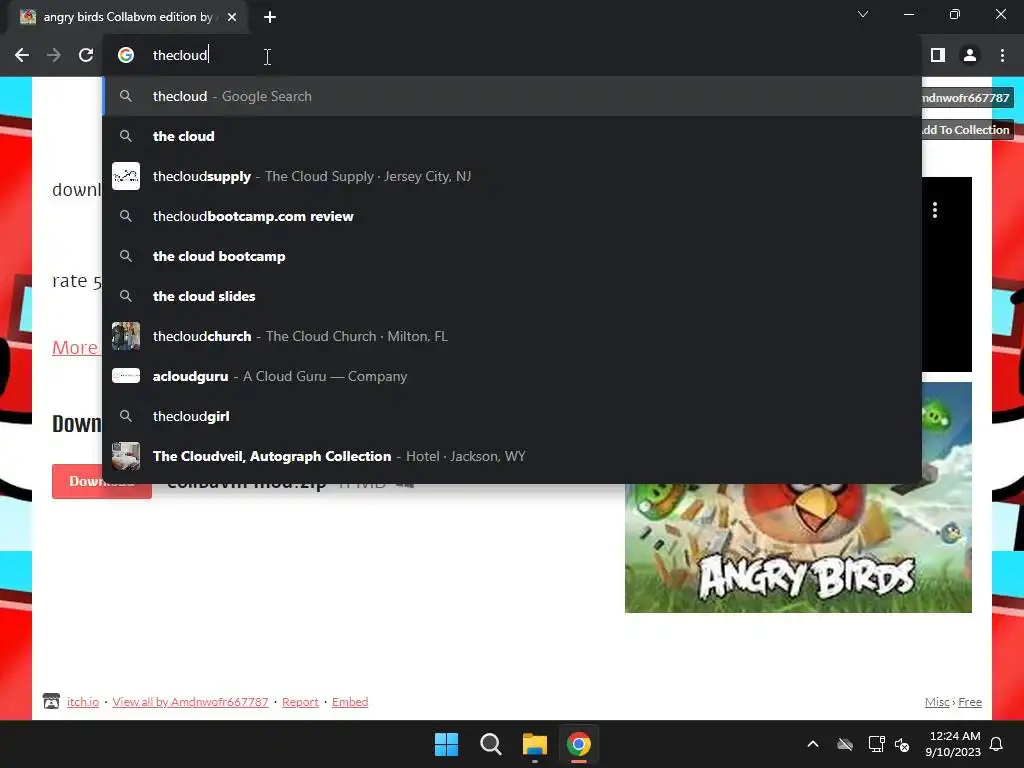Screen dimensions: 1024x768
Task: Click the OneDrive tray icon
Action: coord(845,744)
